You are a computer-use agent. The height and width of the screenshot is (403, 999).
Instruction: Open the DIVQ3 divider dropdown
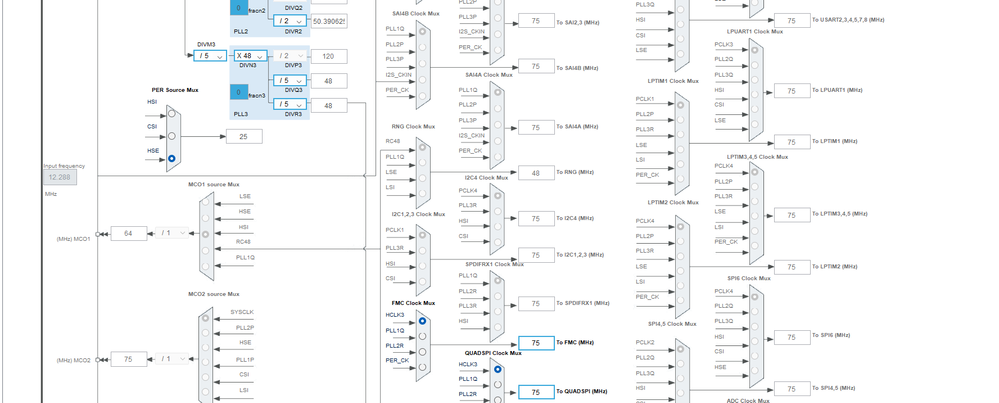coord(290,80)
